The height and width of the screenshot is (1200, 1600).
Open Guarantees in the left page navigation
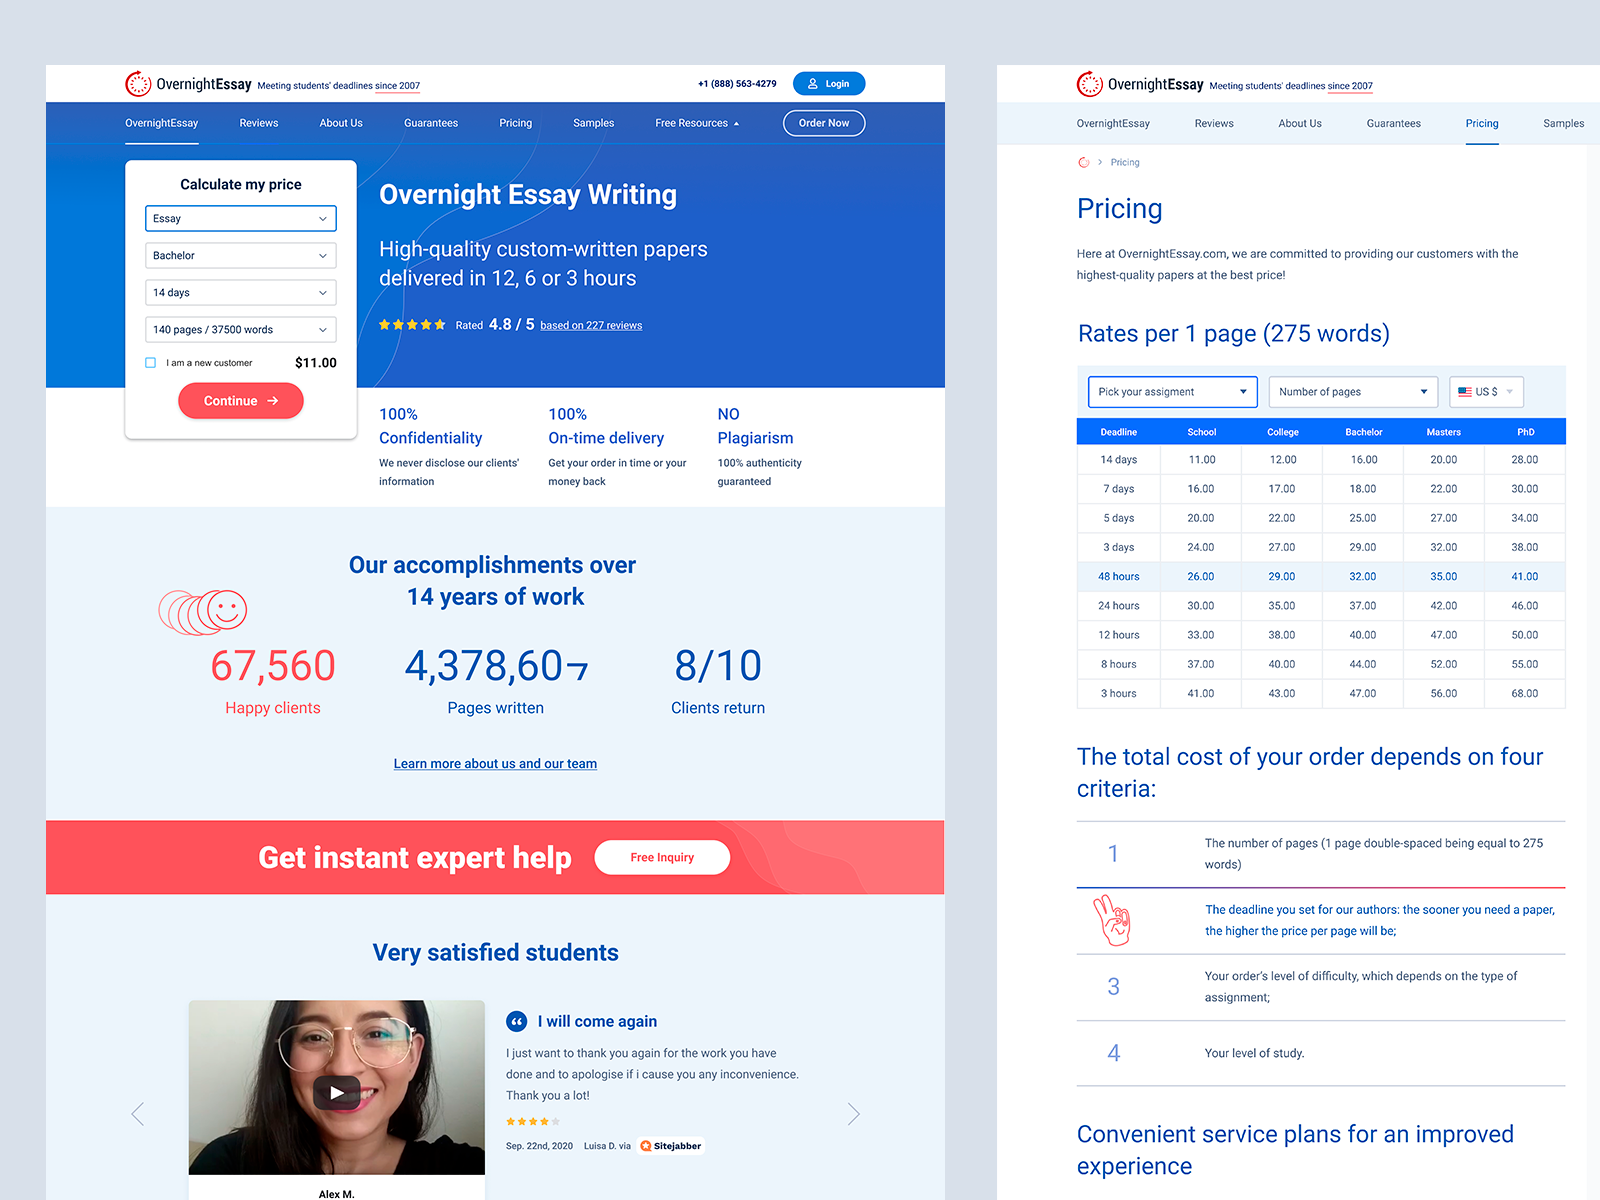431,123
